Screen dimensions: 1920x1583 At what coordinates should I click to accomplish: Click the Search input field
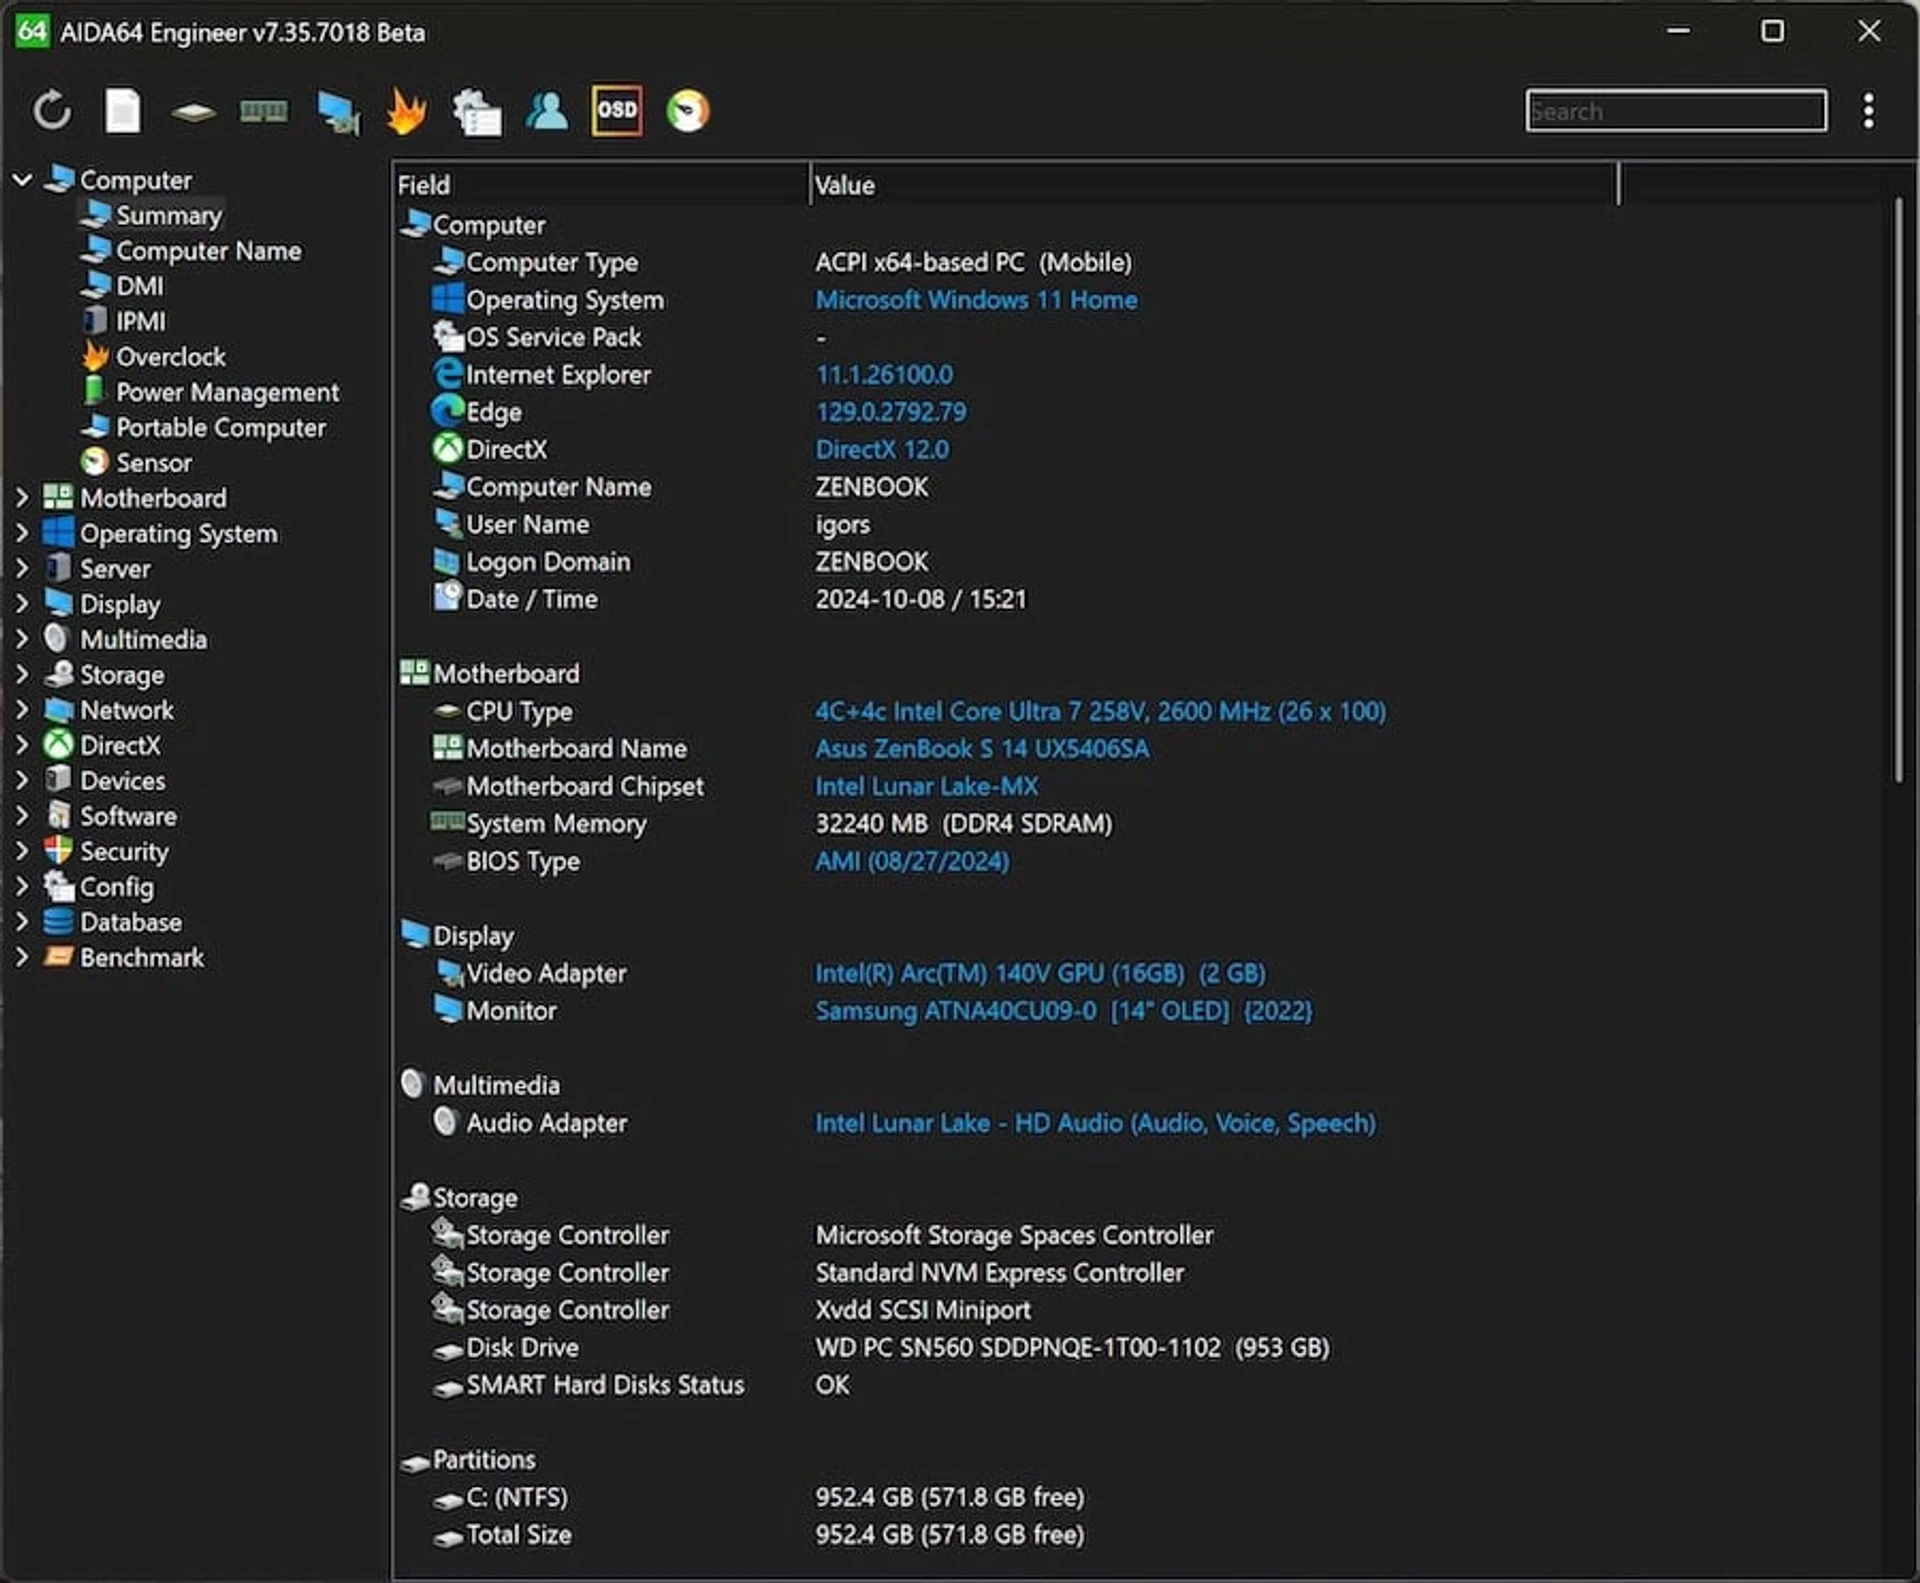coord(1676,111)
